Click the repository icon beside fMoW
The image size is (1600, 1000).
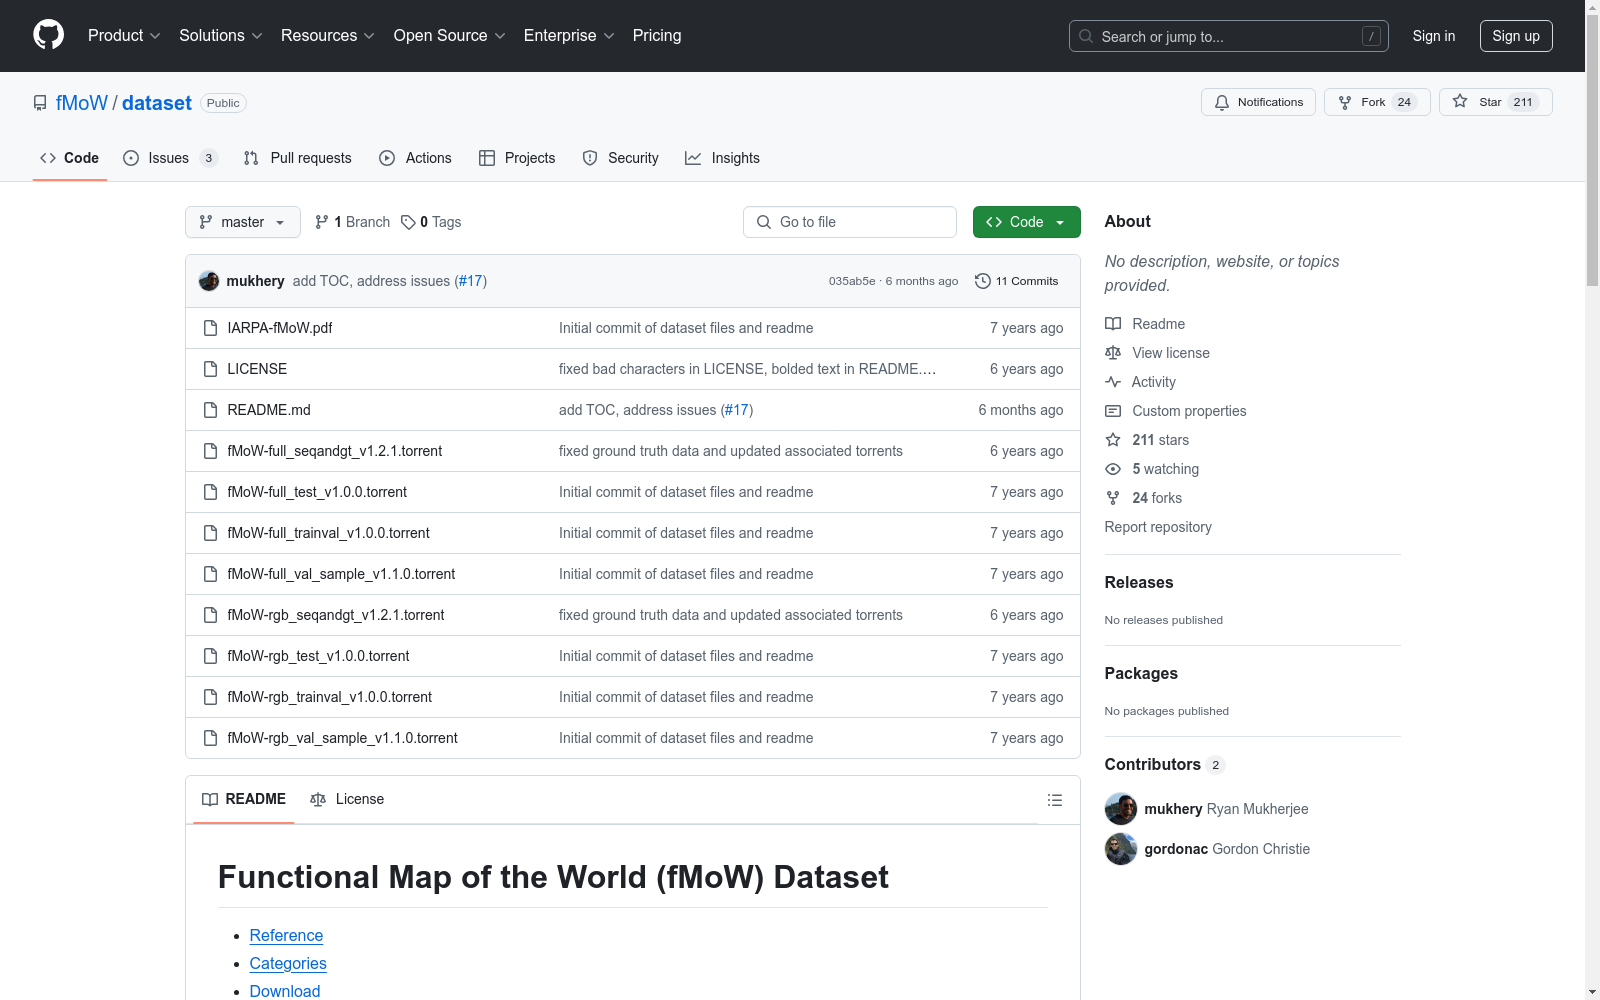coord(40,103)
